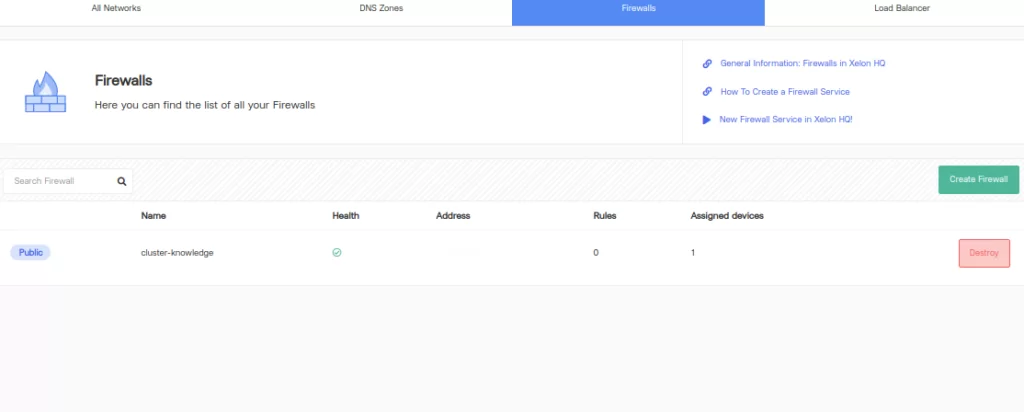Click the Rules column header
Viewport: 1024px width, 412px height.
(x=605, y=215)
